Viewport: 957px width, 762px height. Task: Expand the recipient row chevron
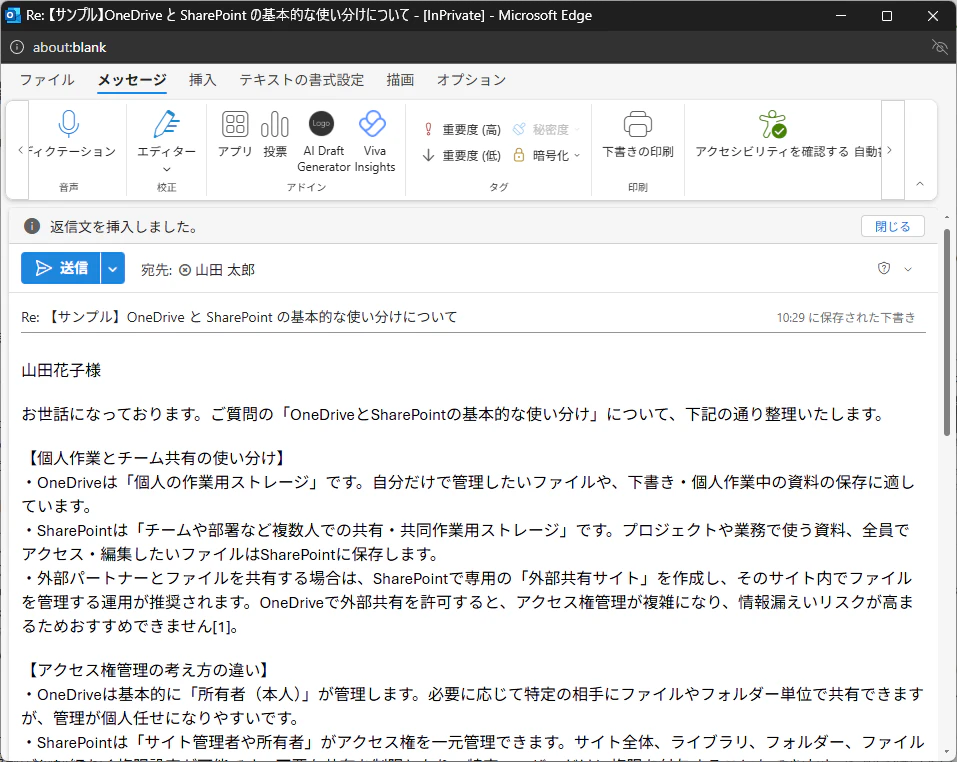pyautogui.click(x=908, y=269)
